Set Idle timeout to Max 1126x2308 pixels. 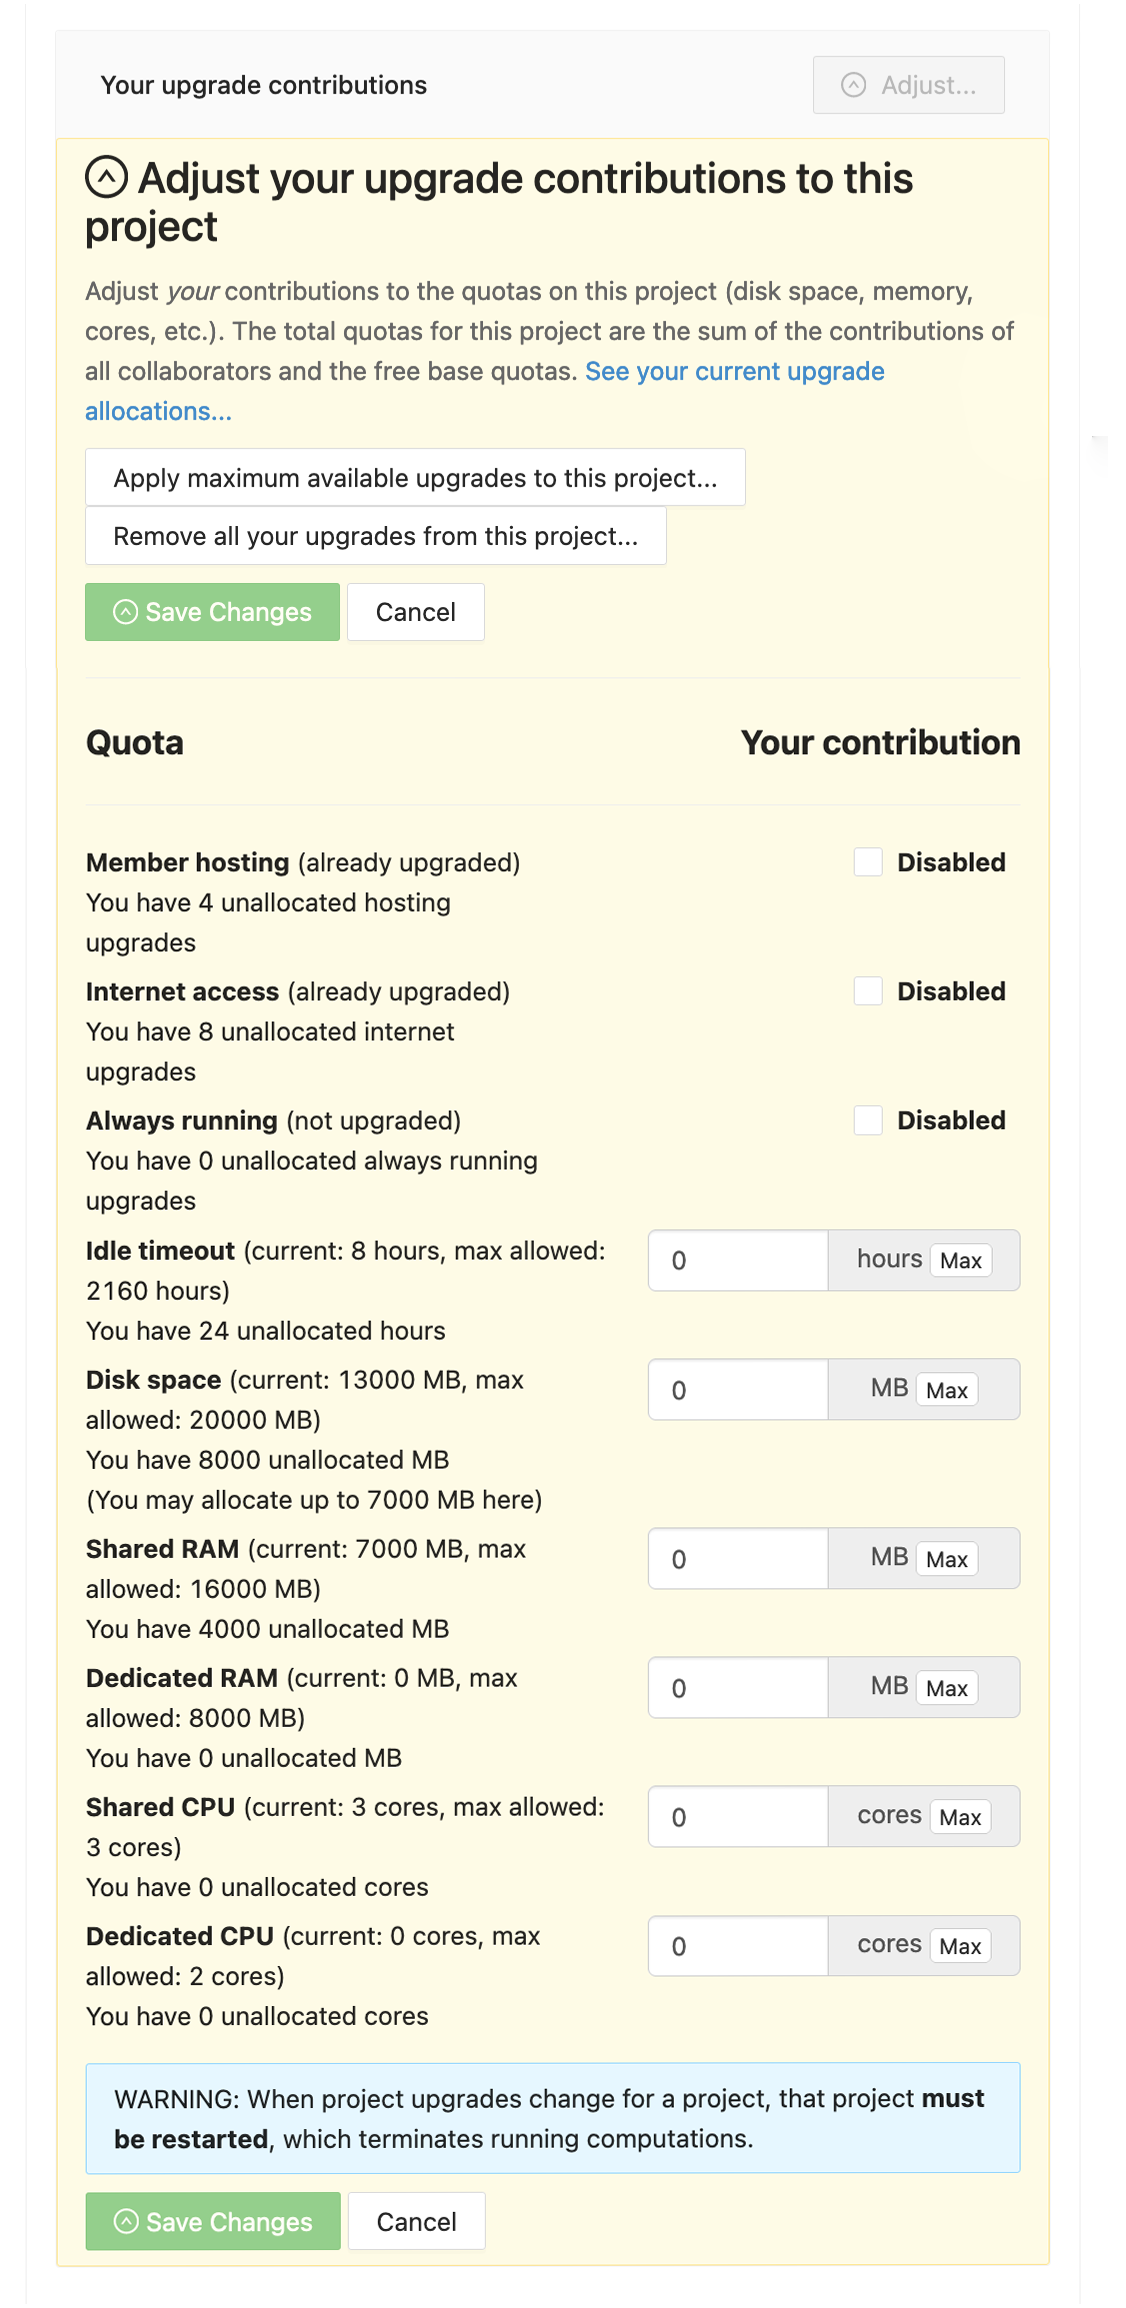[x=960, y=1260]
